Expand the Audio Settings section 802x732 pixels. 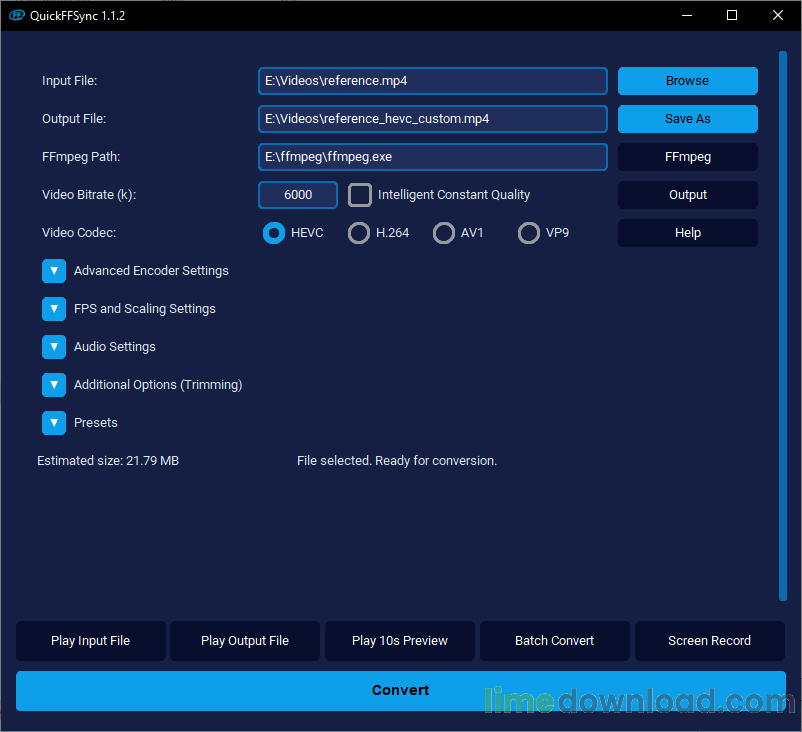54,347
